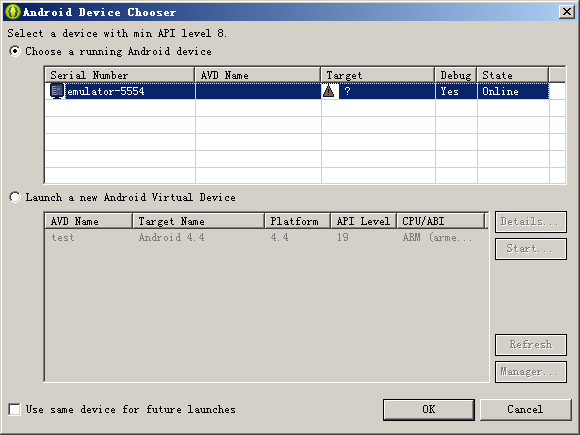Click the lower table's AVD Name header

89,221
